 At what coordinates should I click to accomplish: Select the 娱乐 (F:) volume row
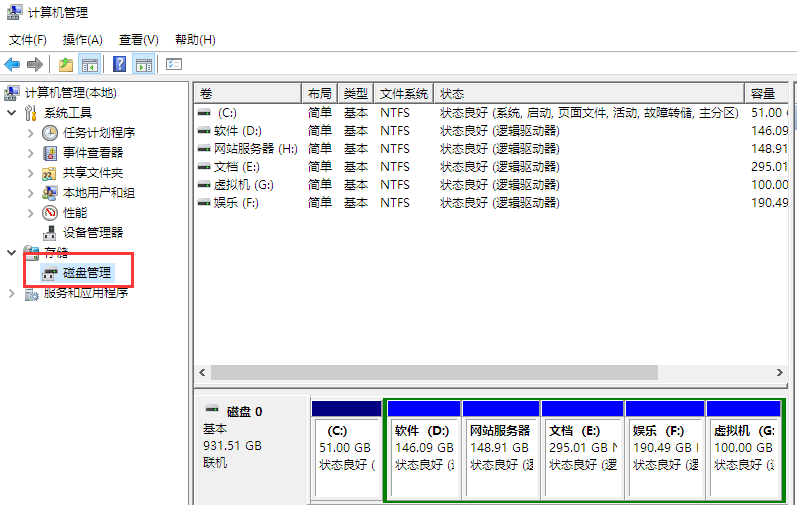point(492,203)
